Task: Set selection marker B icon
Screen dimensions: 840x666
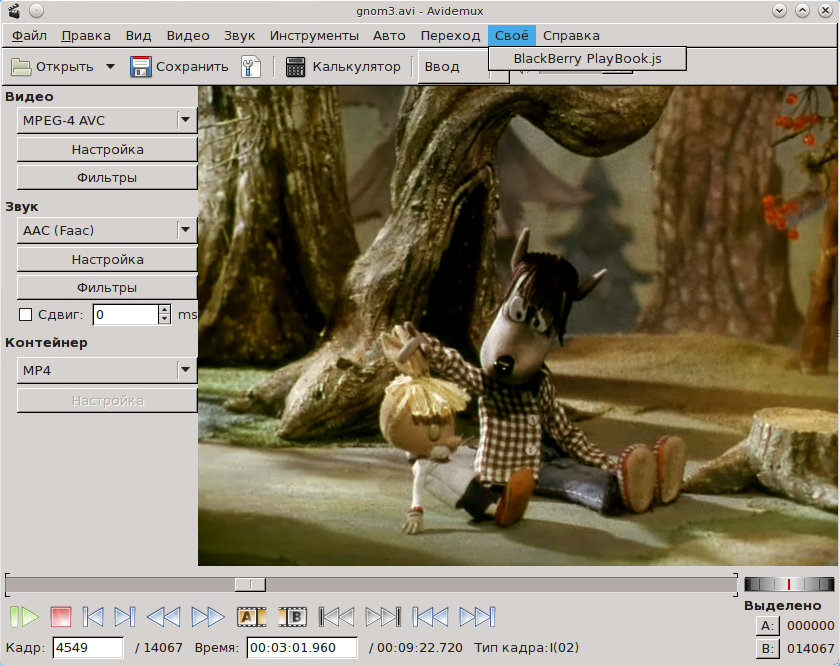Action: click(x=292, y=617)
